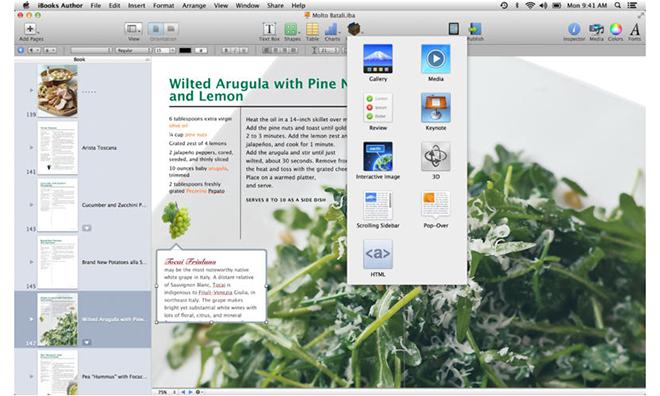
Task: Click the Wilted Arugula recipe title
Action: (x=258, y=90)
